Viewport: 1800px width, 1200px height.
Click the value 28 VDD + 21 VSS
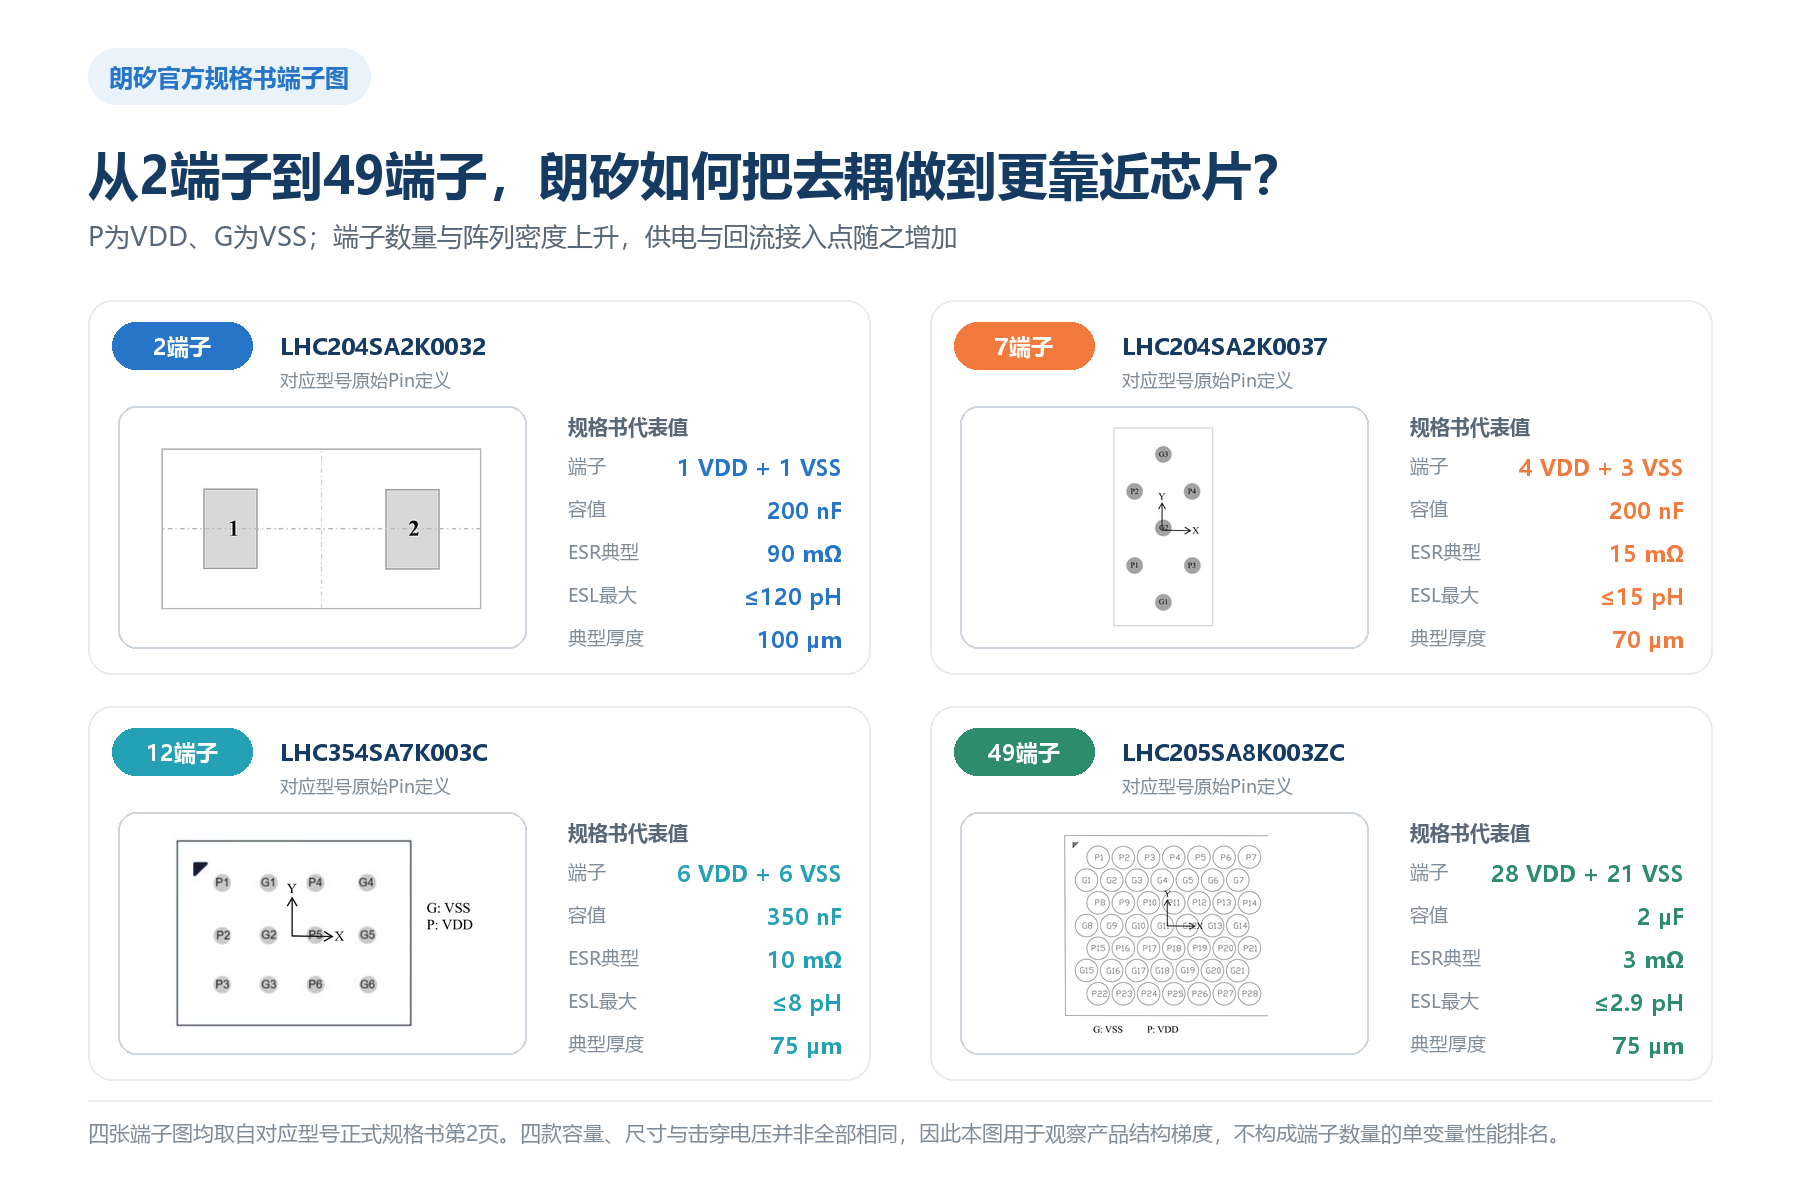click(x=1587, y=874)
